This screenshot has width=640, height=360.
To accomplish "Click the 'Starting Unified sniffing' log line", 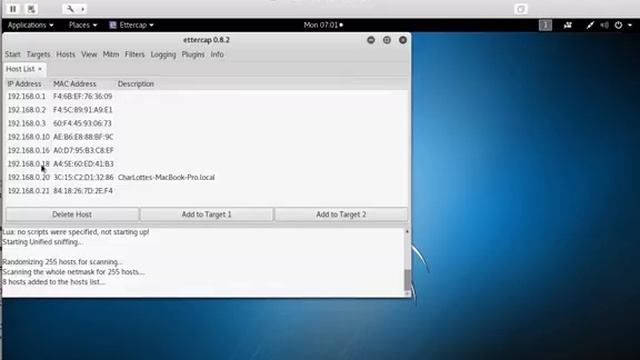I will pos(42,242).
